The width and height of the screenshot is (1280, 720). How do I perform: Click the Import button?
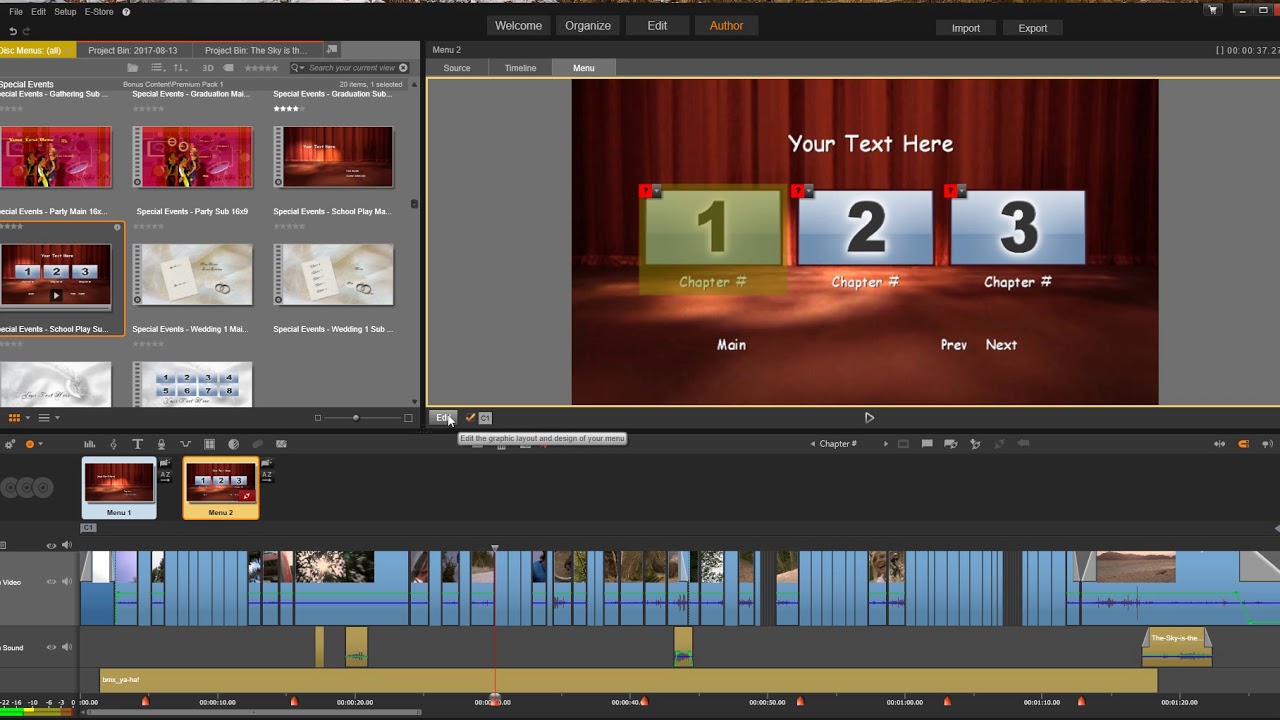pyautogui.click(x=966, y=28)
